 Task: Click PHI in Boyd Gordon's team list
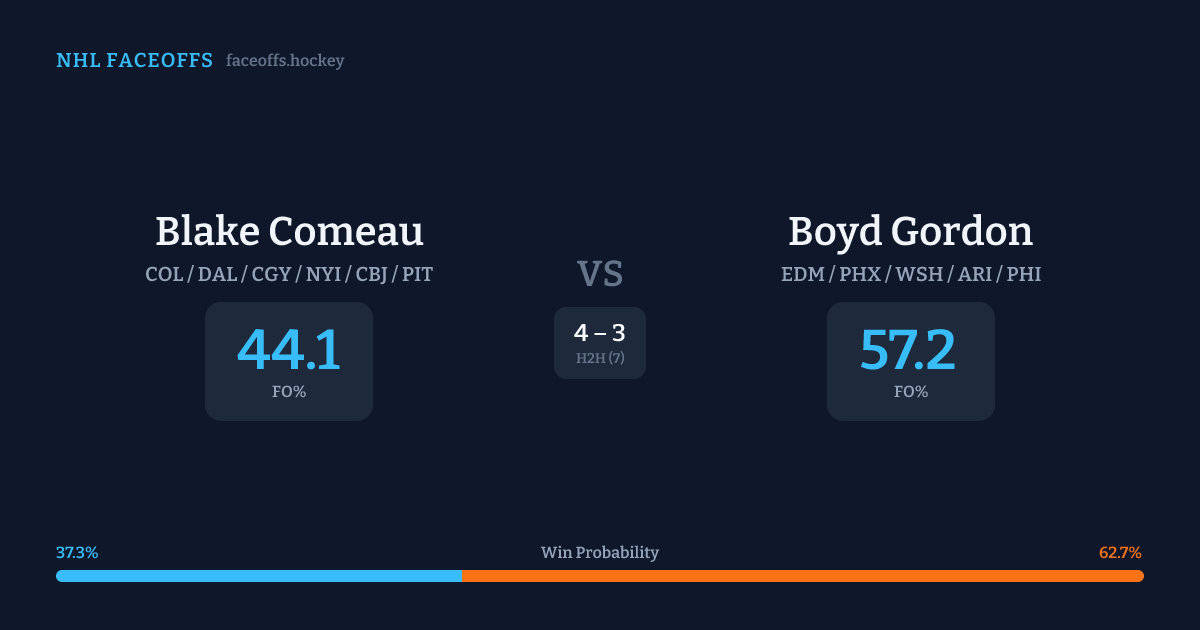[x=1024, y=274]
